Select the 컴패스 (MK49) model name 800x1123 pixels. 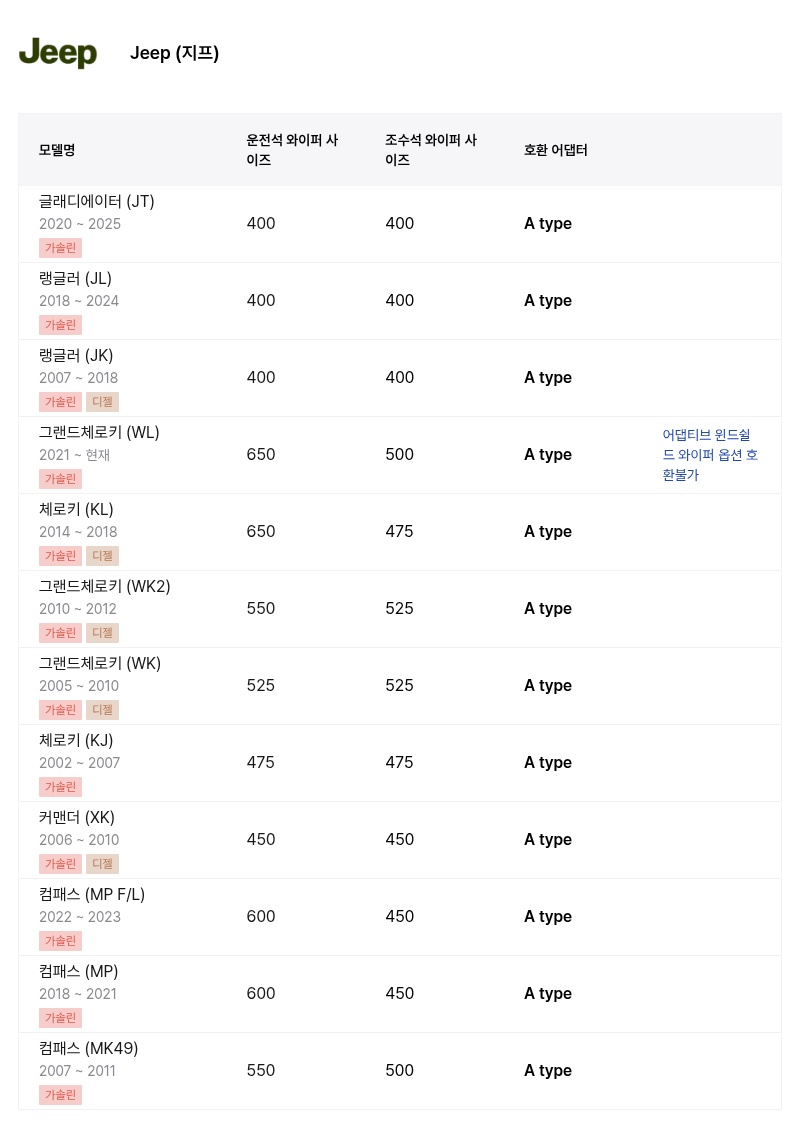88,1049
